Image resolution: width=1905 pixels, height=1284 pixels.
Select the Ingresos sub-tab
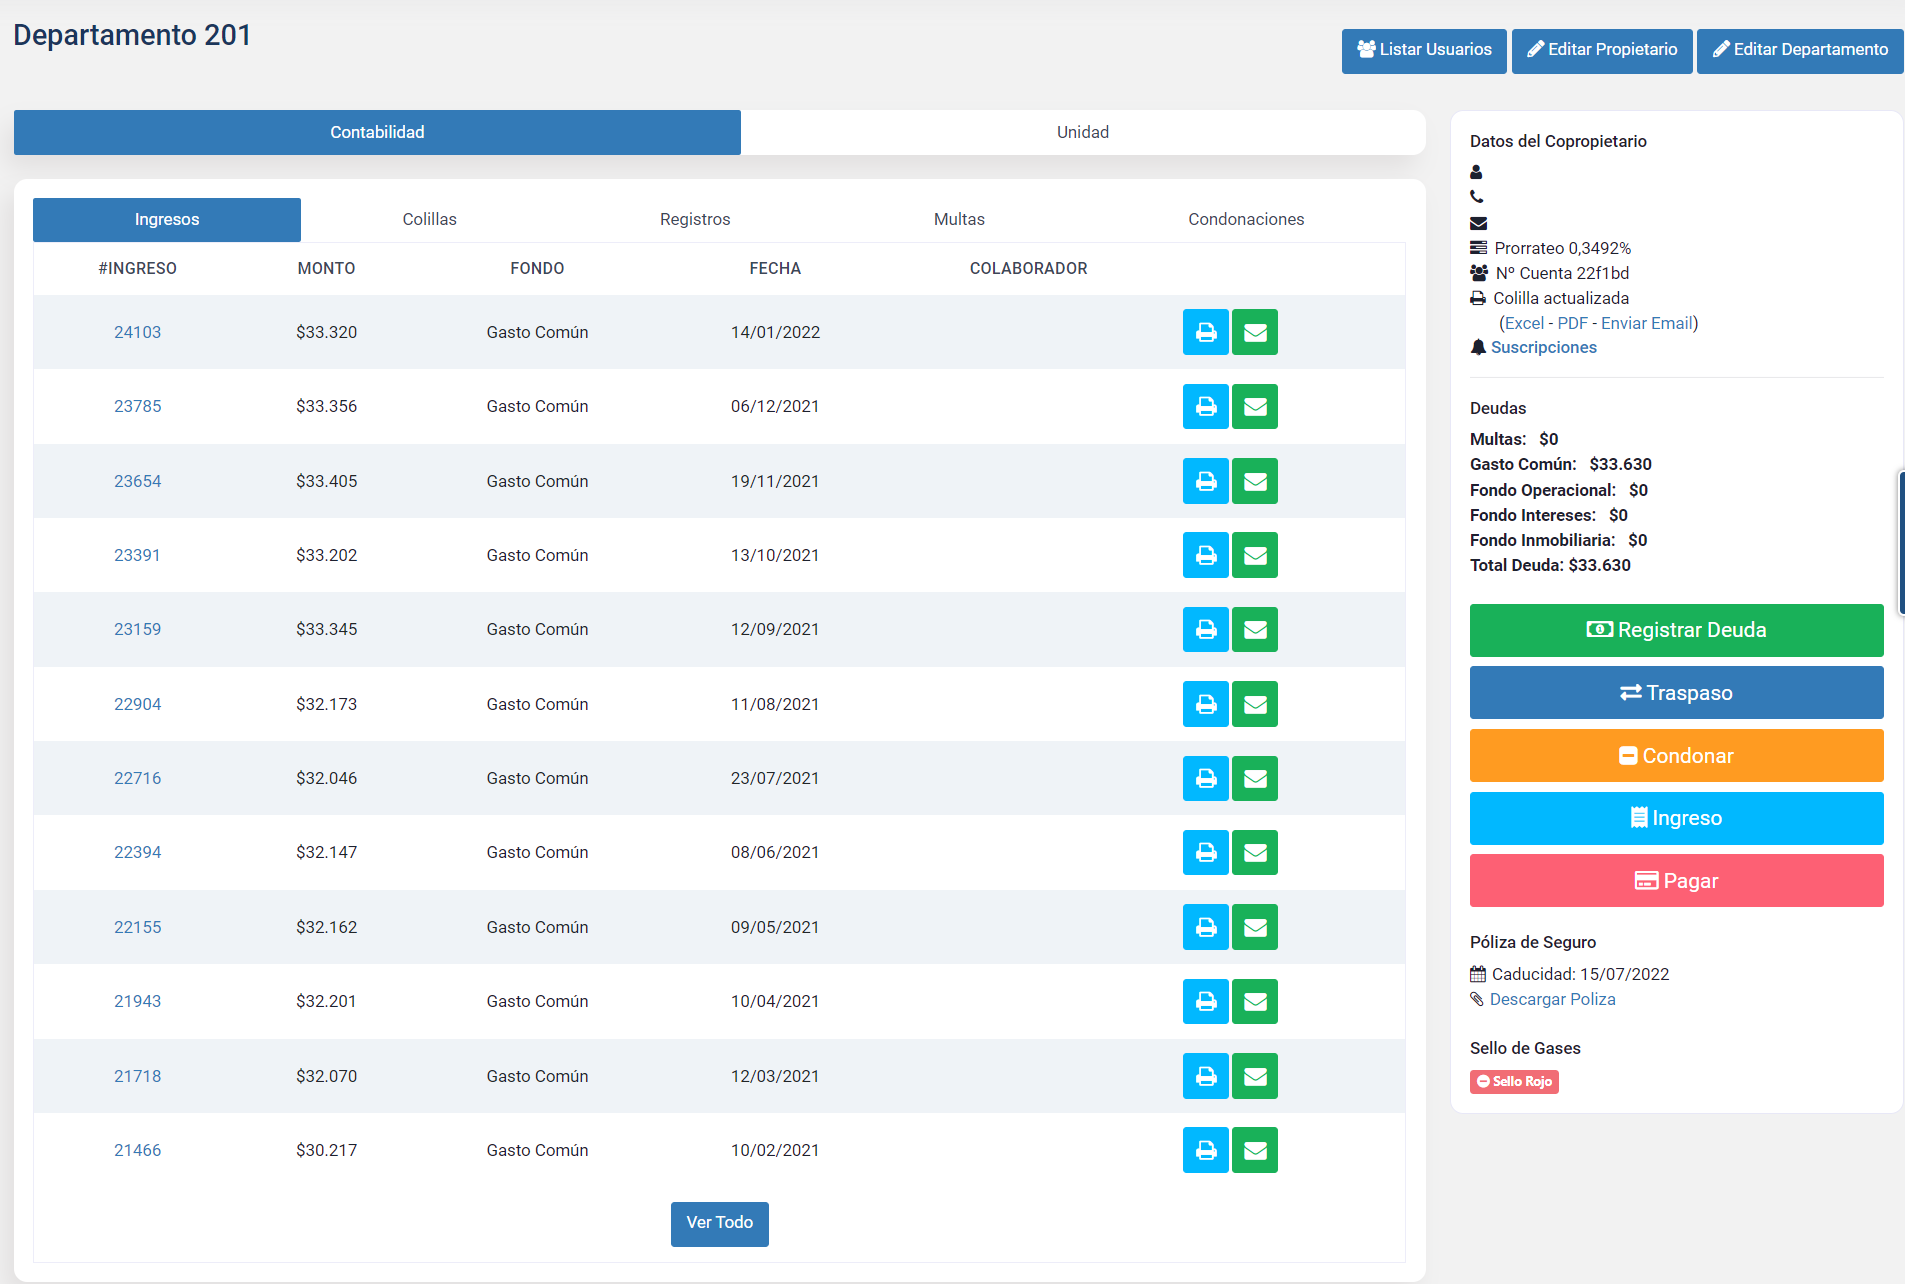pos(167,219)
